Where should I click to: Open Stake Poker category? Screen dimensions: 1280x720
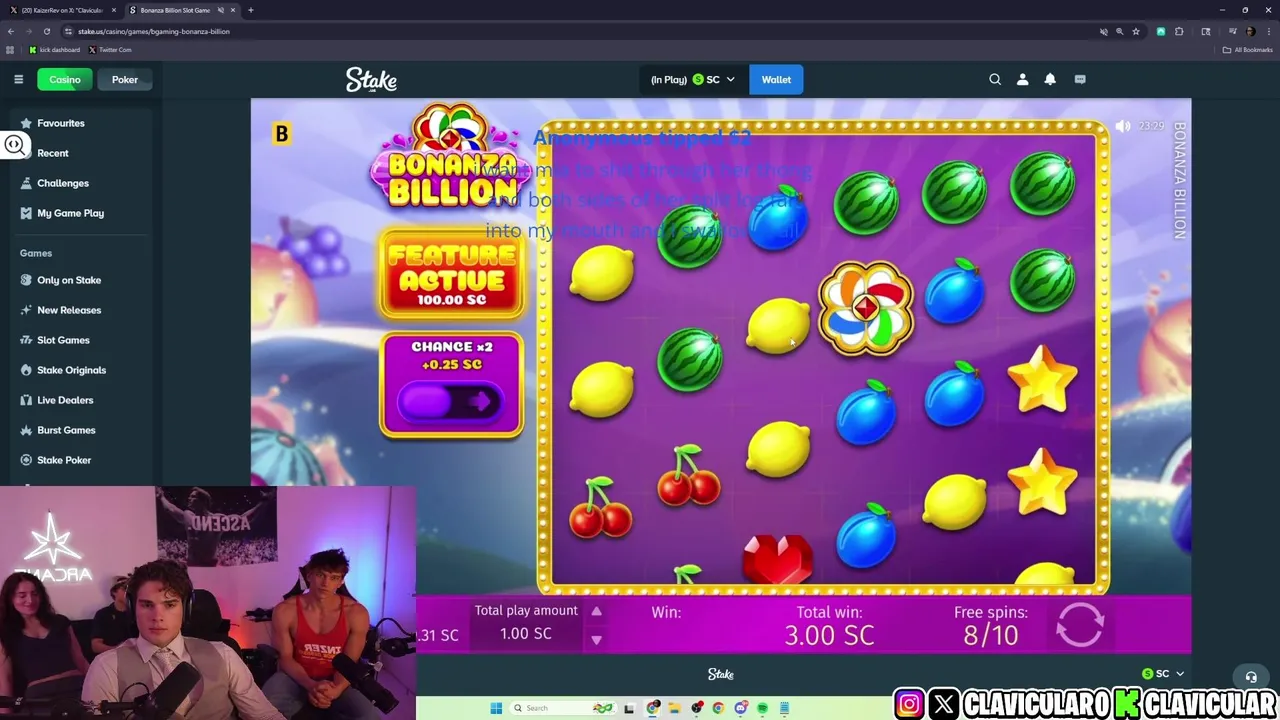(x=64, y=460)
